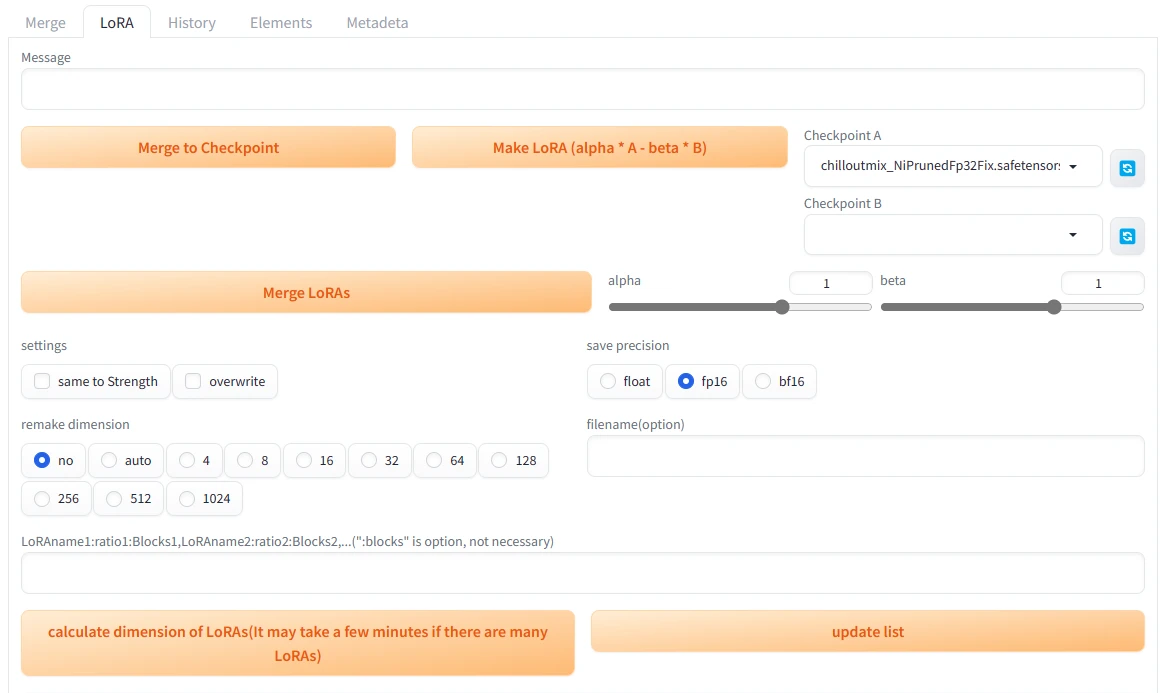The height and width of the screenshot is (693, 1169).
Task: Choose bf16 save precision
Action: (x=763, y=381)
